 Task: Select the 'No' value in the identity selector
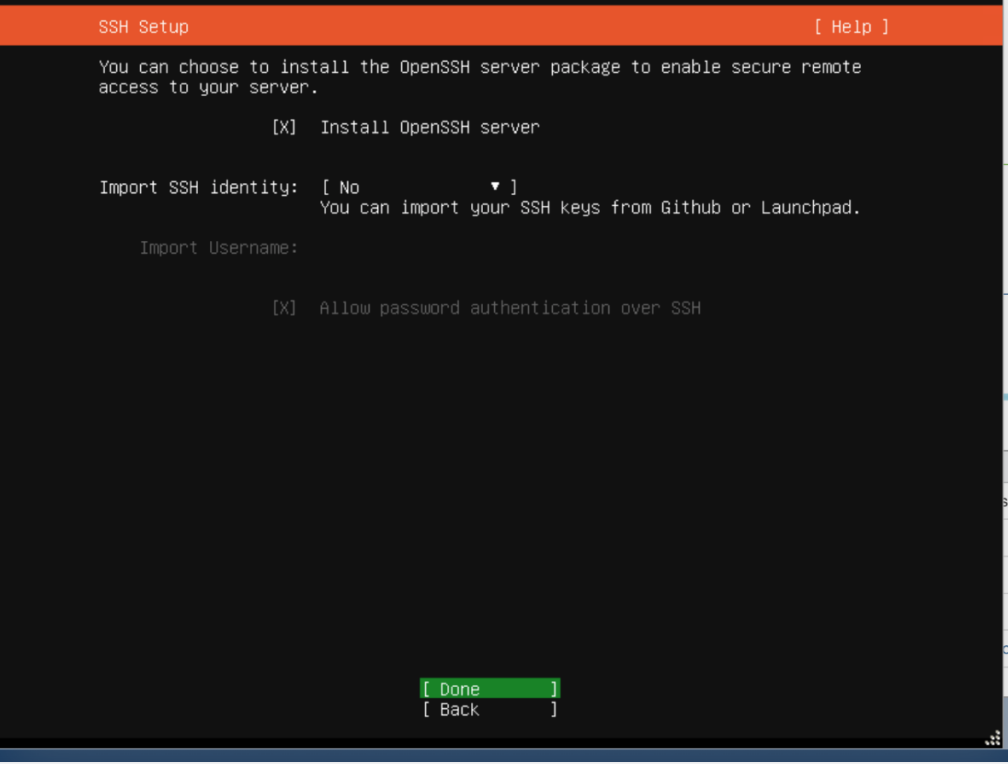pyautogui.click(x=349, y=188)
